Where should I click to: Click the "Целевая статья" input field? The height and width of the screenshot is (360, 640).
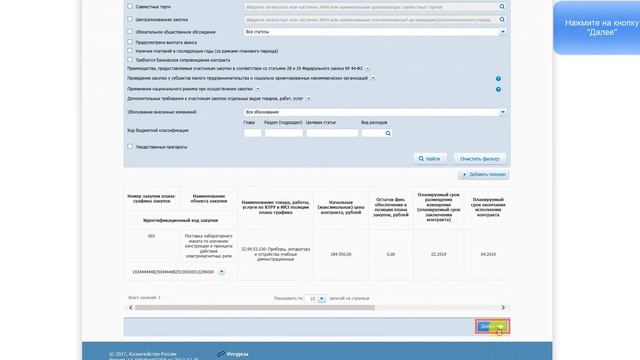[332, 133]
